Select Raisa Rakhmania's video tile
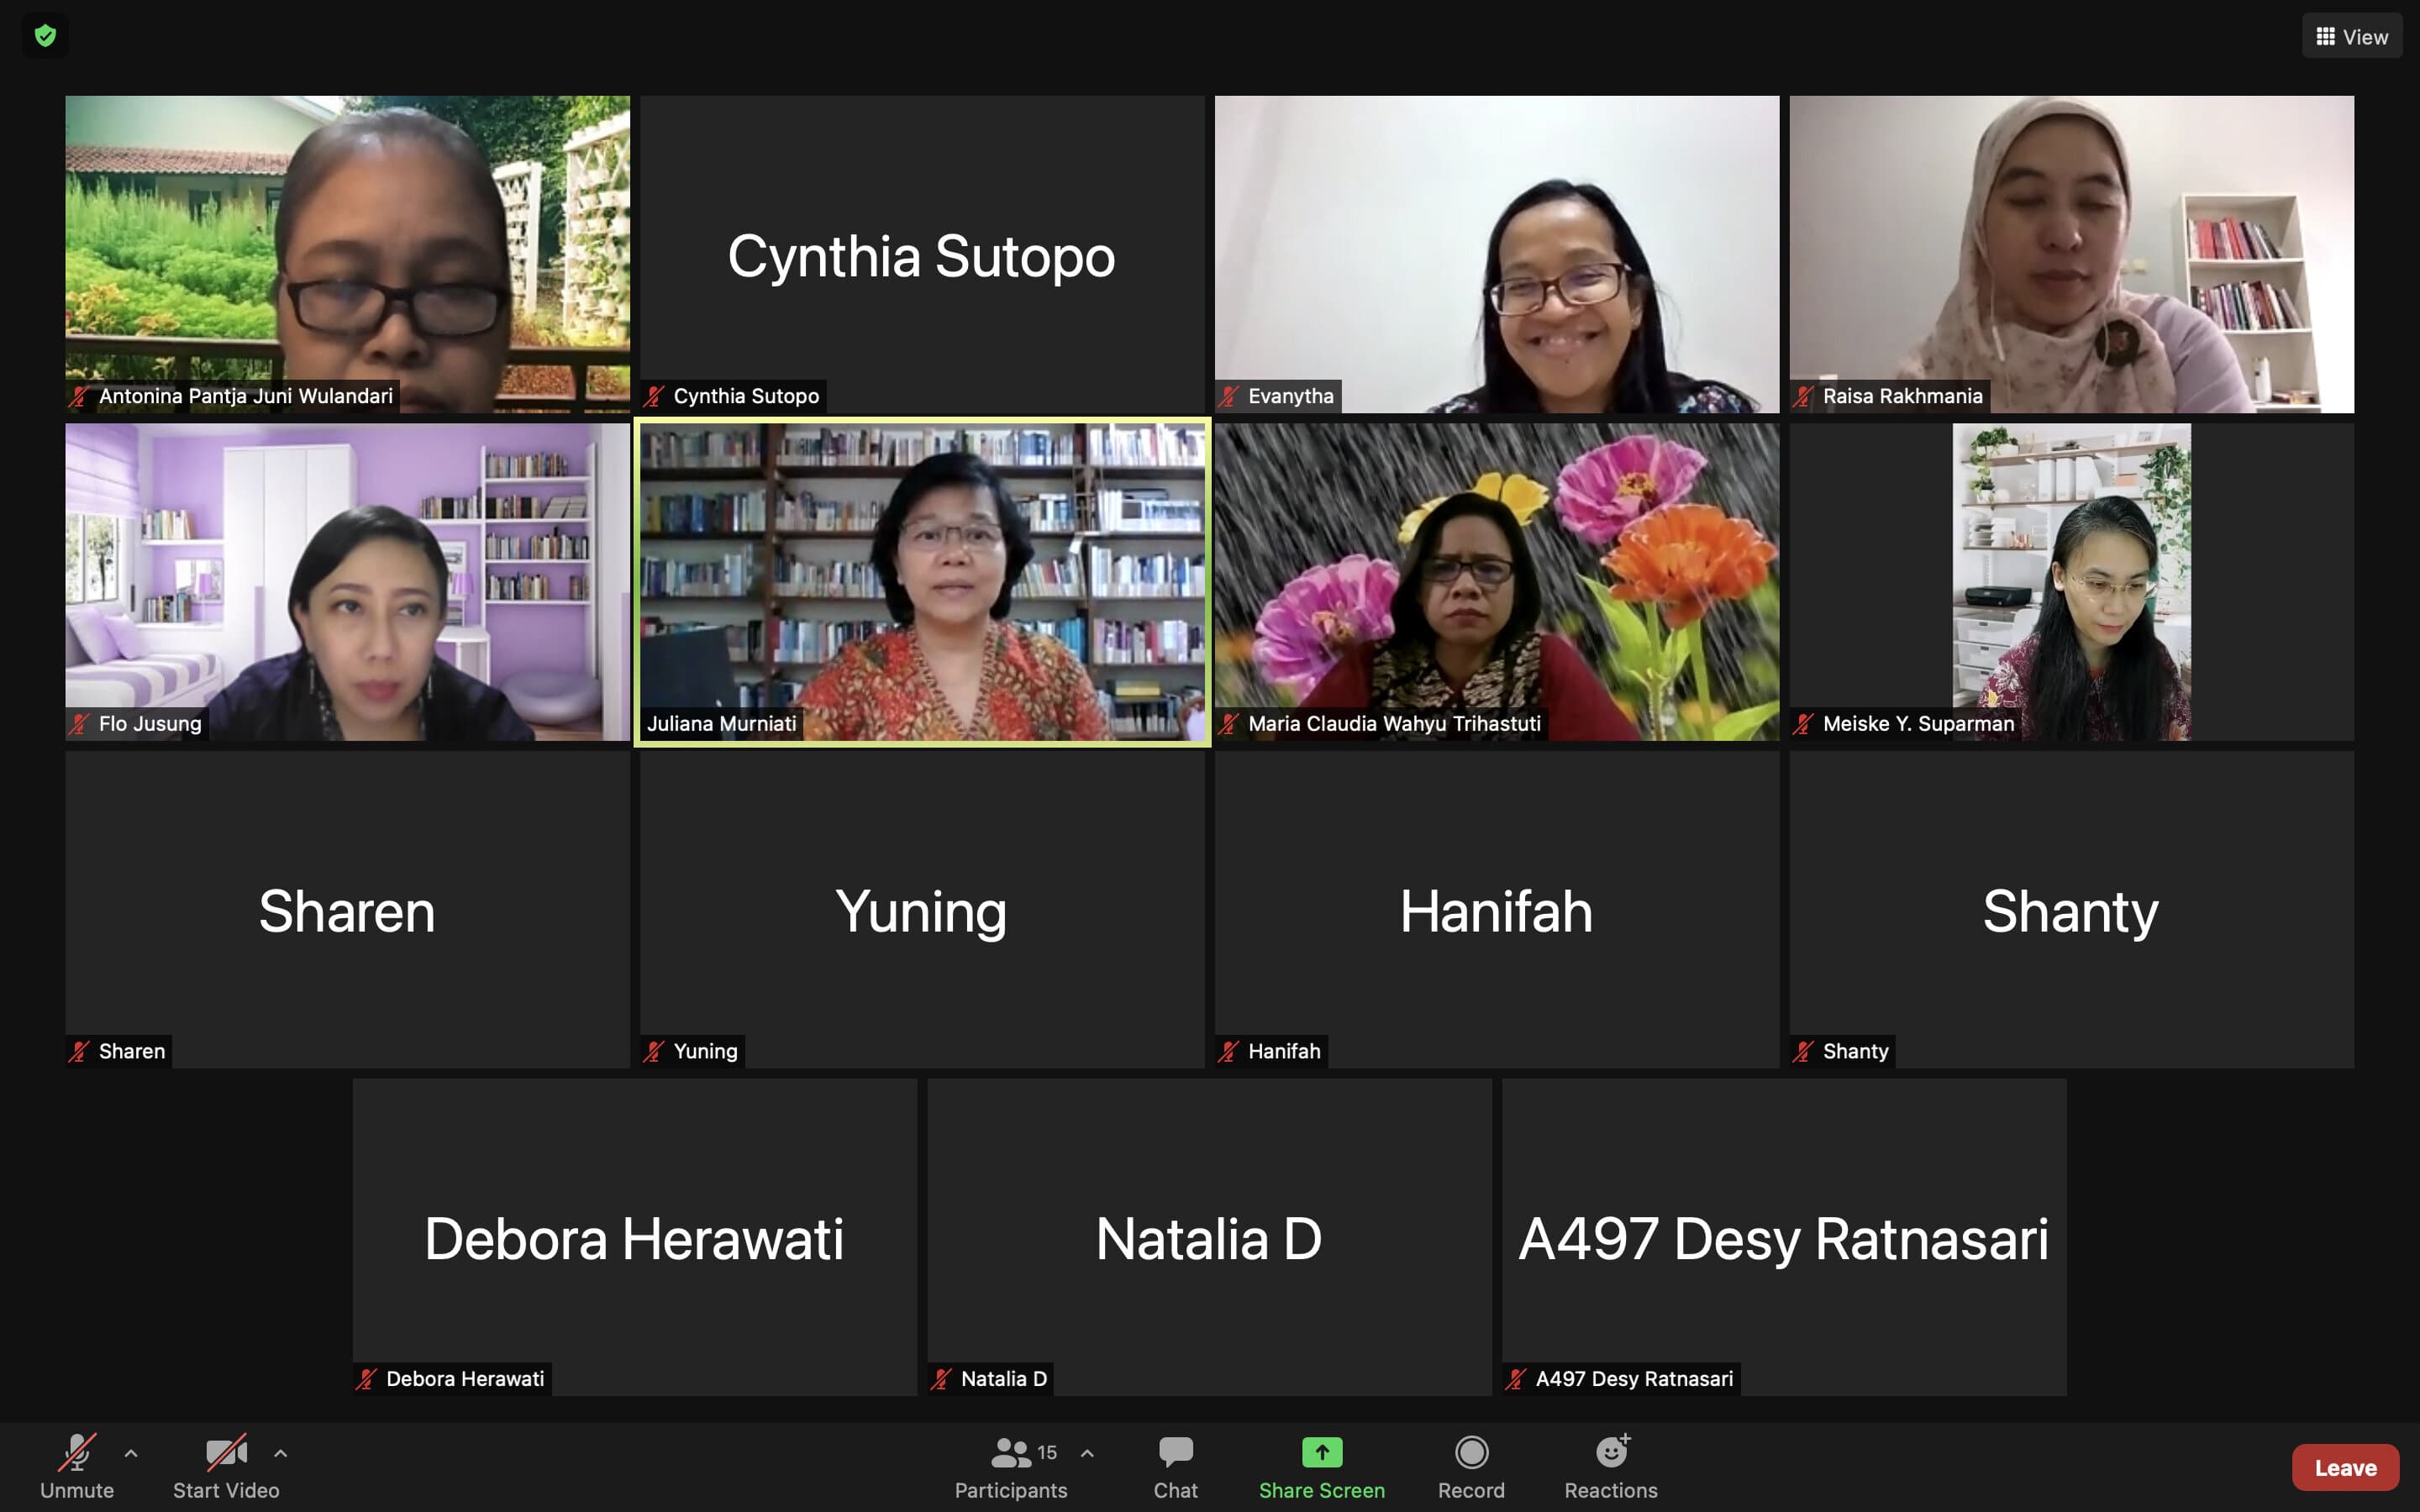 [x=2072, y=254]
